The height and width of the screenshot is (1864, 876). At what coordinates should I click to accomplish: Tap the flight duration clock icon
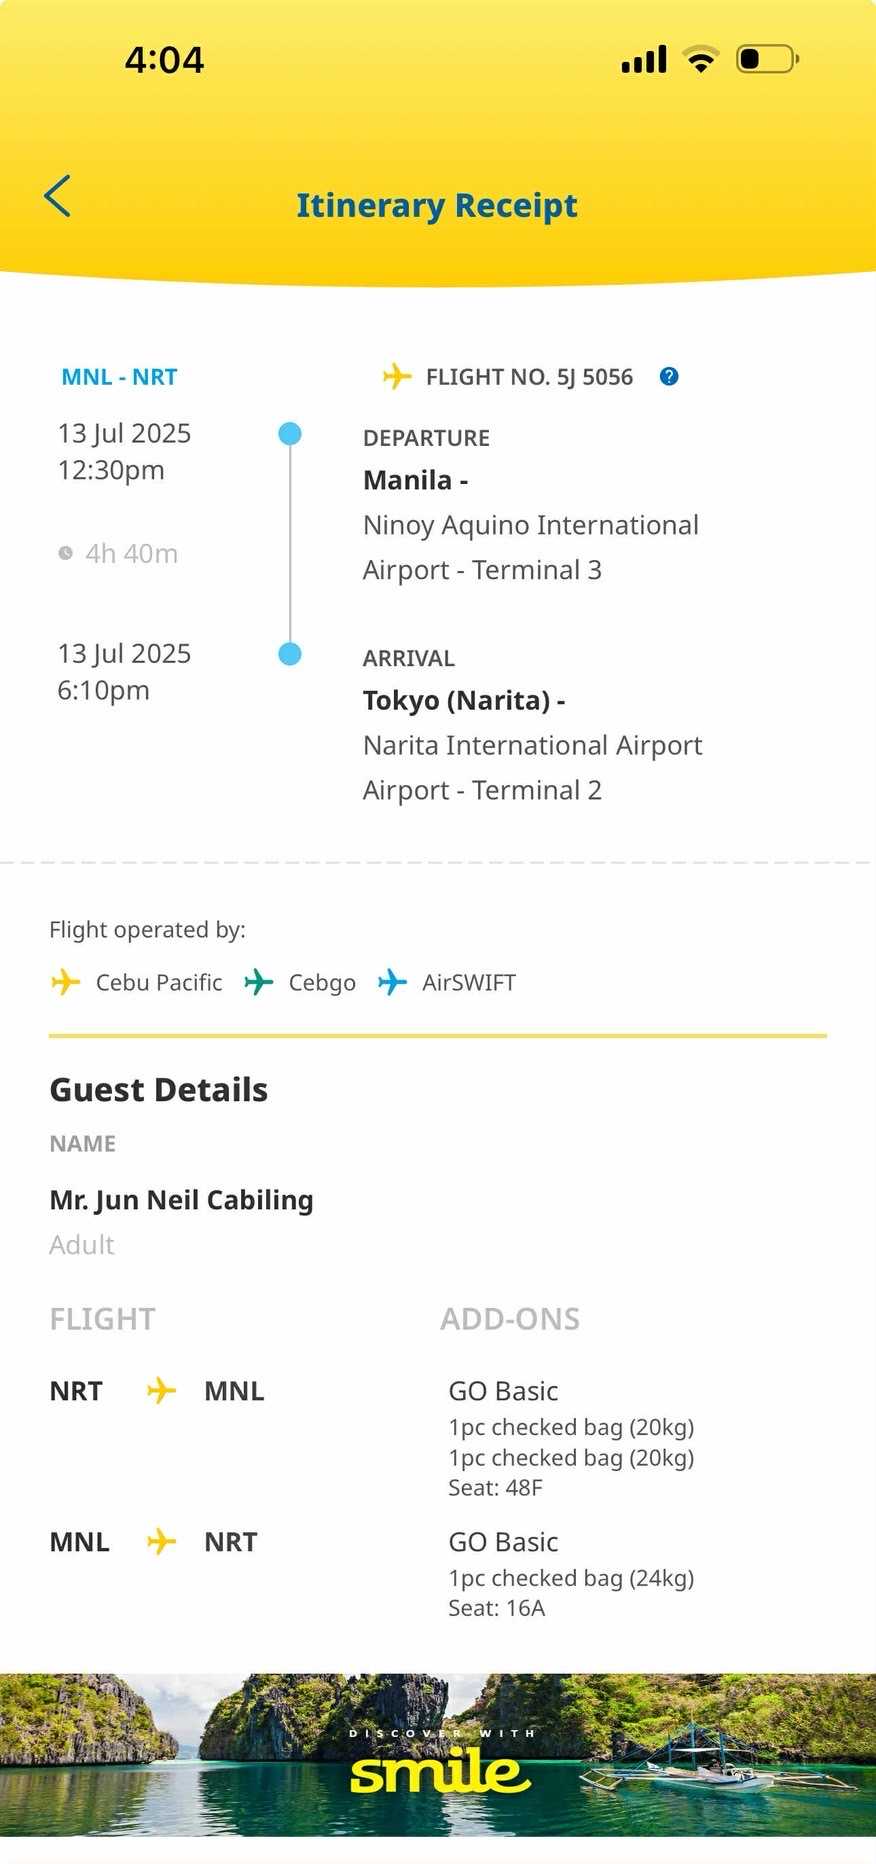[66, 553]
